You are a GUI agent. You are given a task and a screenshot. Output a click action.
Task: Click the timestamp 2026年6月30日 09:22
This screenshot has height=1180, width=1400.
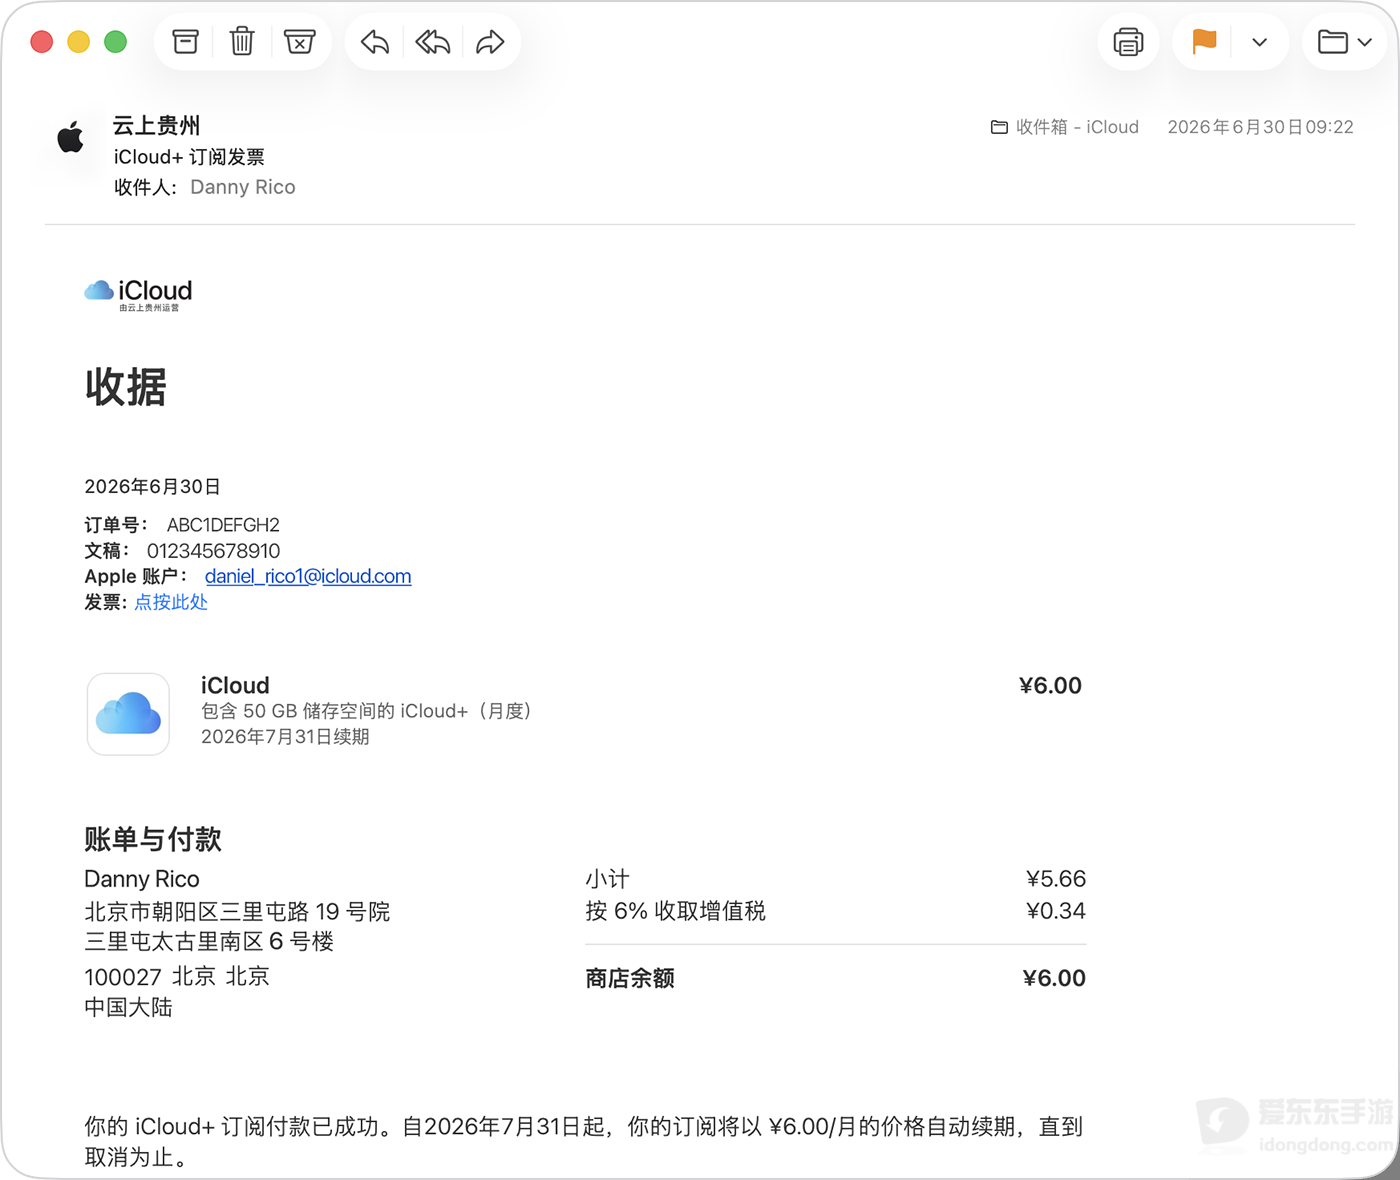point(1261,127)
